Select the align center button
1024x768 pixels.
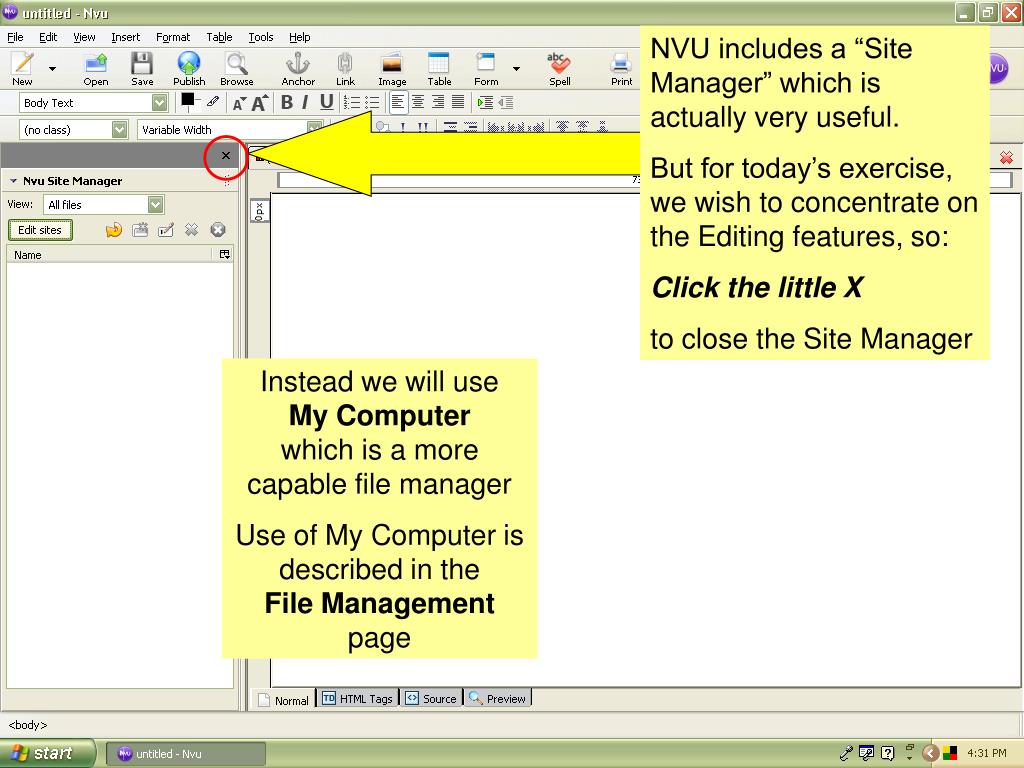click(418, 102)
